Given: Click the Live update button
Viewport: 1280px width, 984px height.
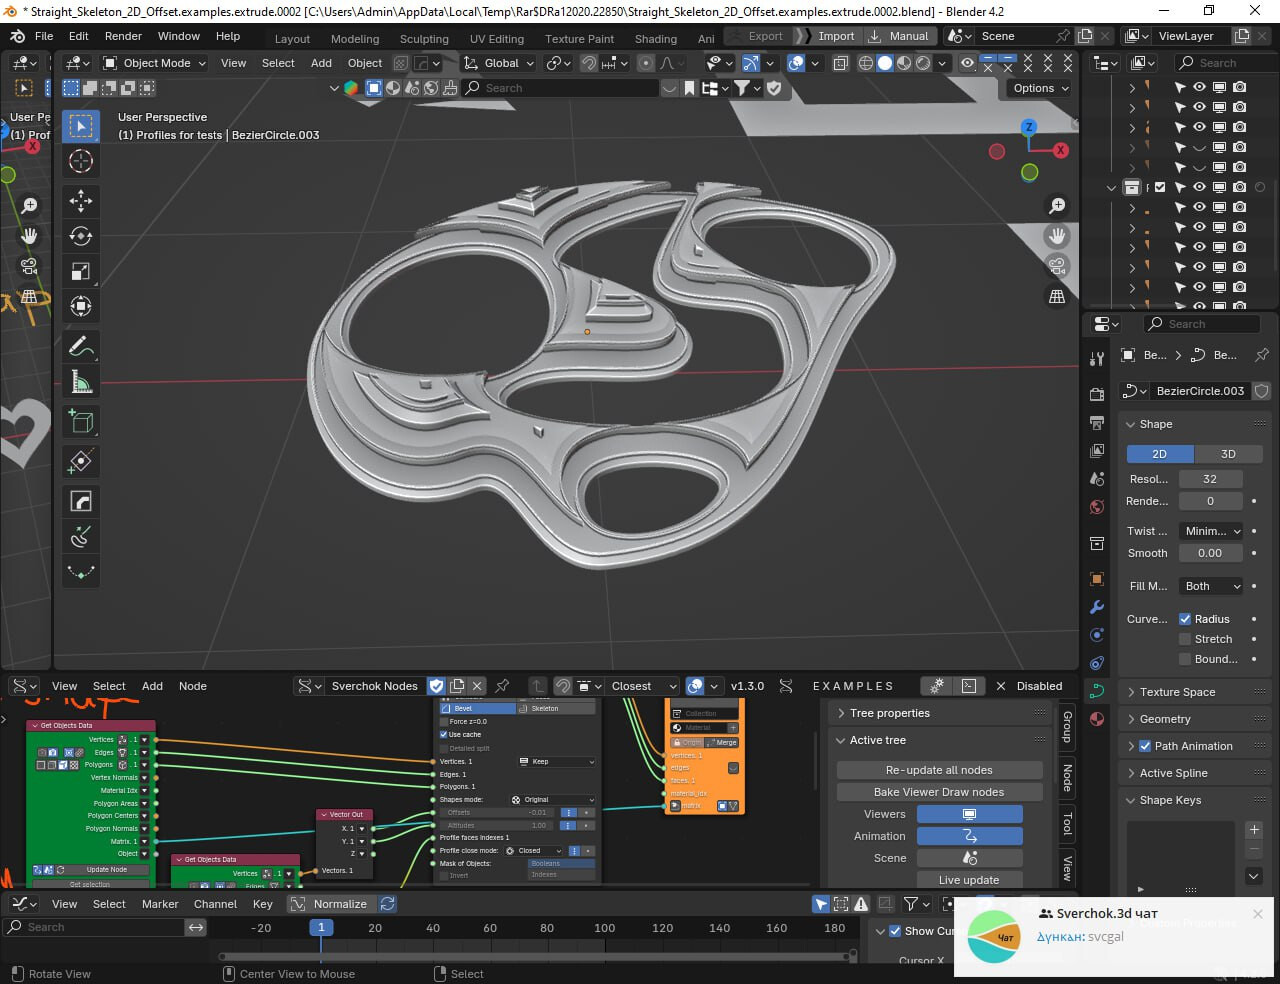Looking at the screenshot, I should (x=969, y=880).
